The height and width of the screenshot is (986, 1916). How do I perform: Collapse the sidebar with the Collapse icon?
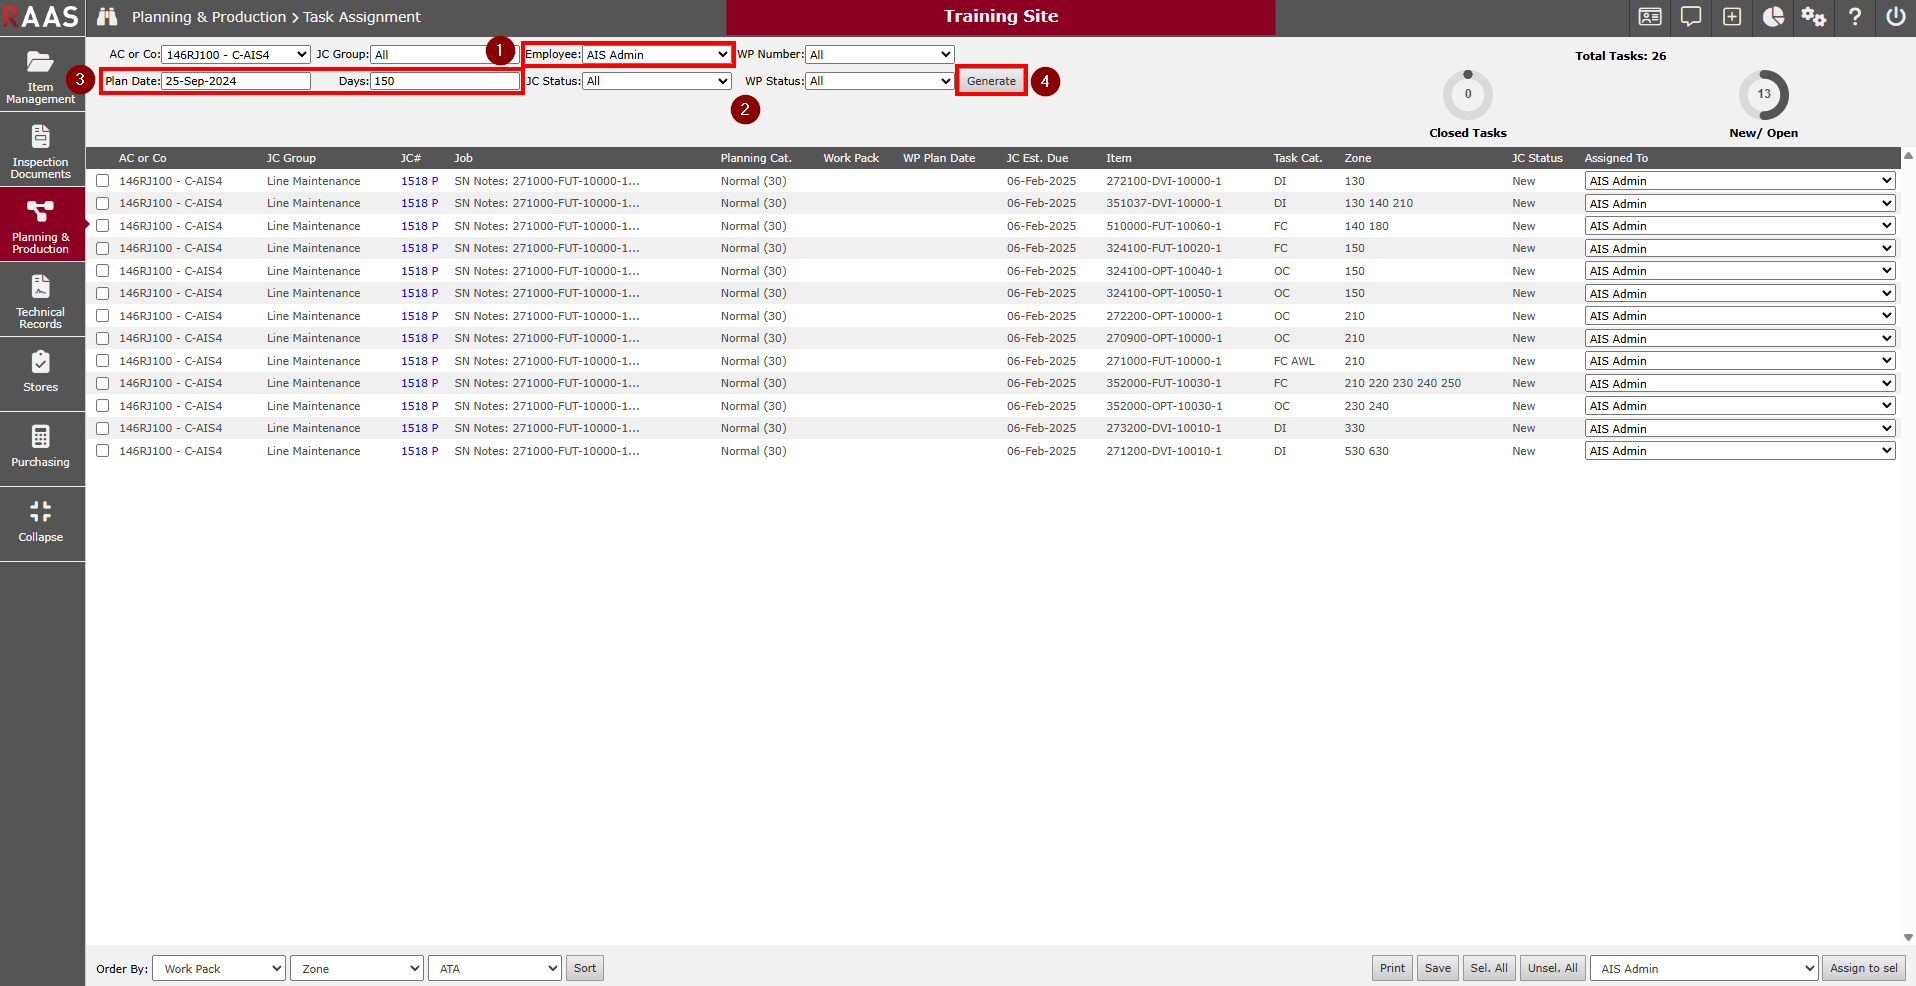(41, 522)
